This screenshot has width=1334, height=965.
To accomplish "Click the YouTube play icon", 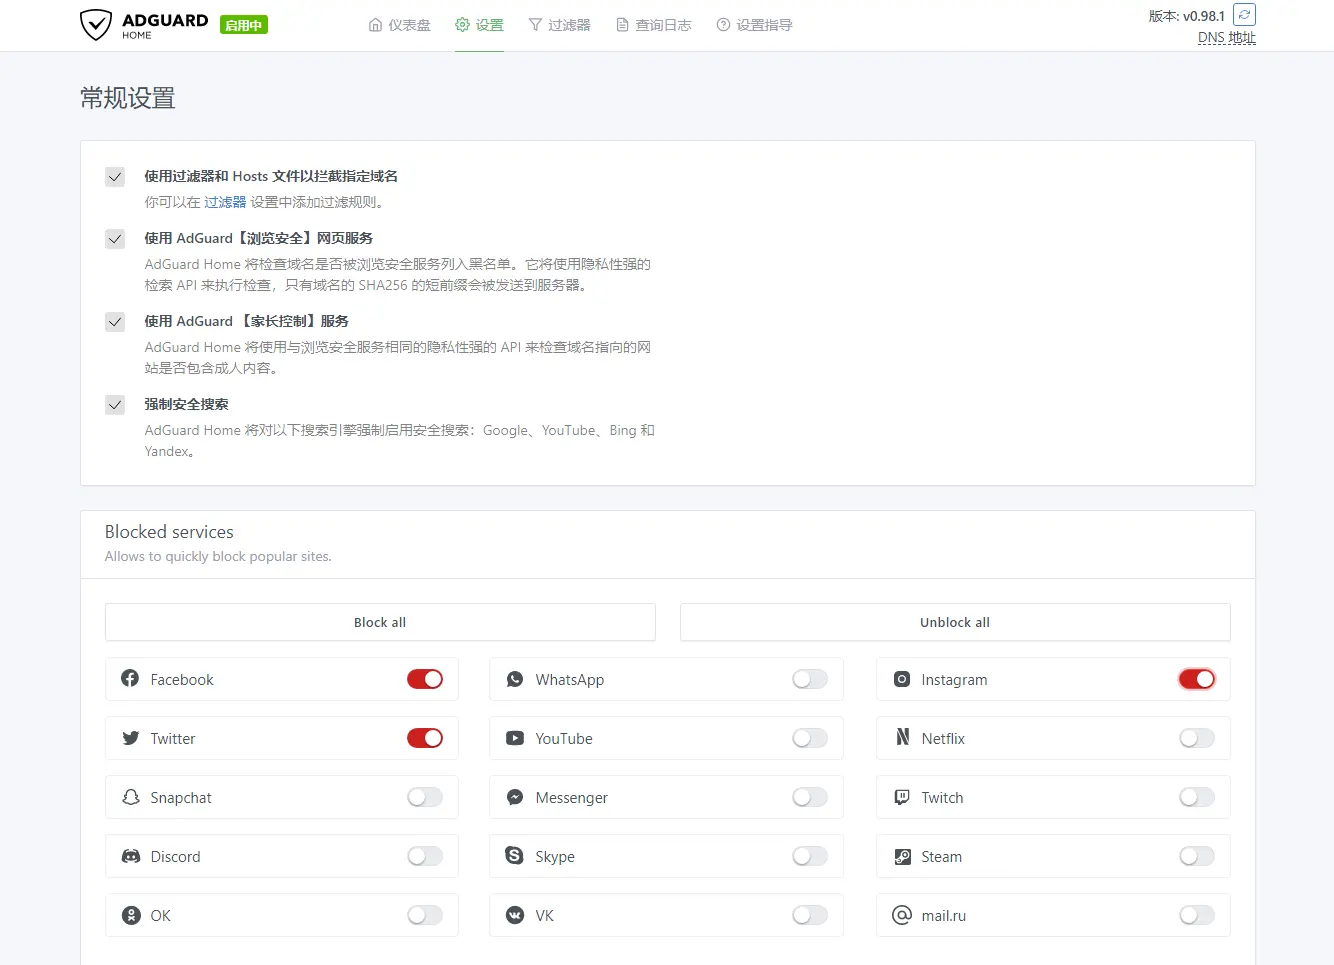I will point(515,738).
